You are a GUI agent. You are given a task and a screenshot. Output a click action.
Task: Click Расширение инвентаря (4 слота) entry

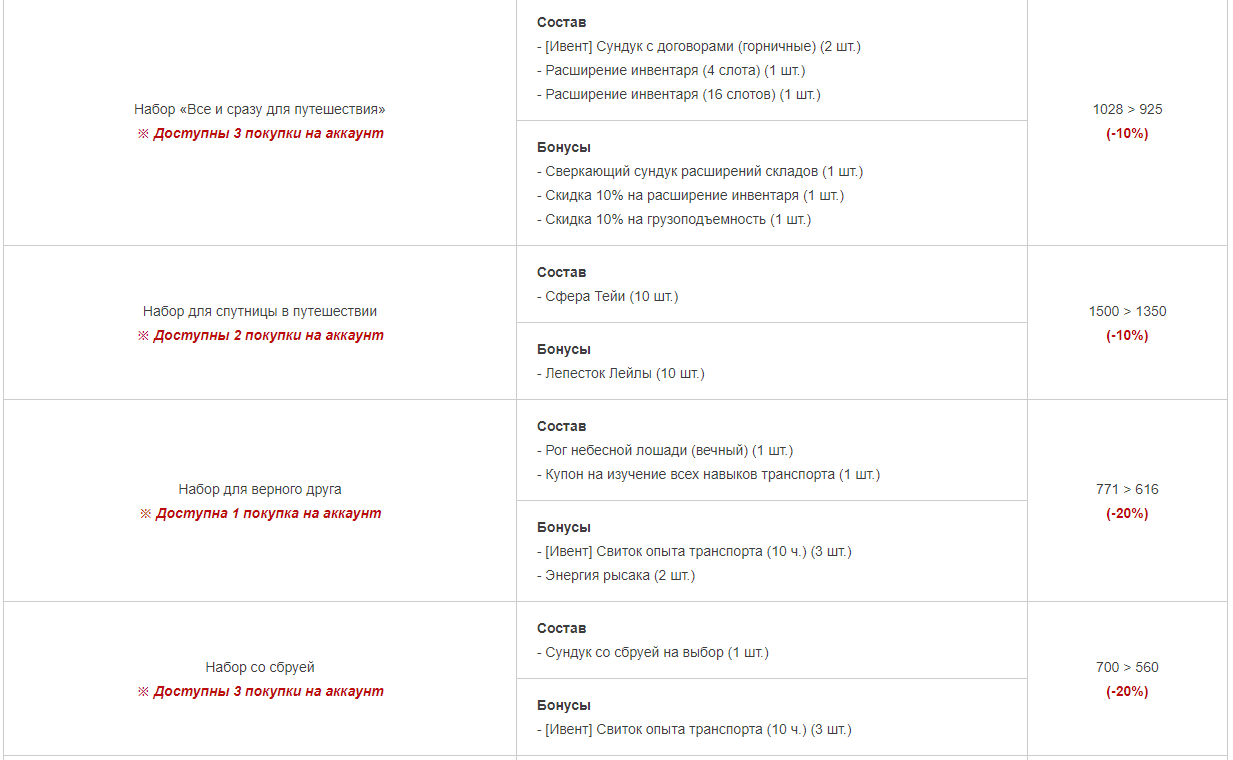[x=671, y=70]
